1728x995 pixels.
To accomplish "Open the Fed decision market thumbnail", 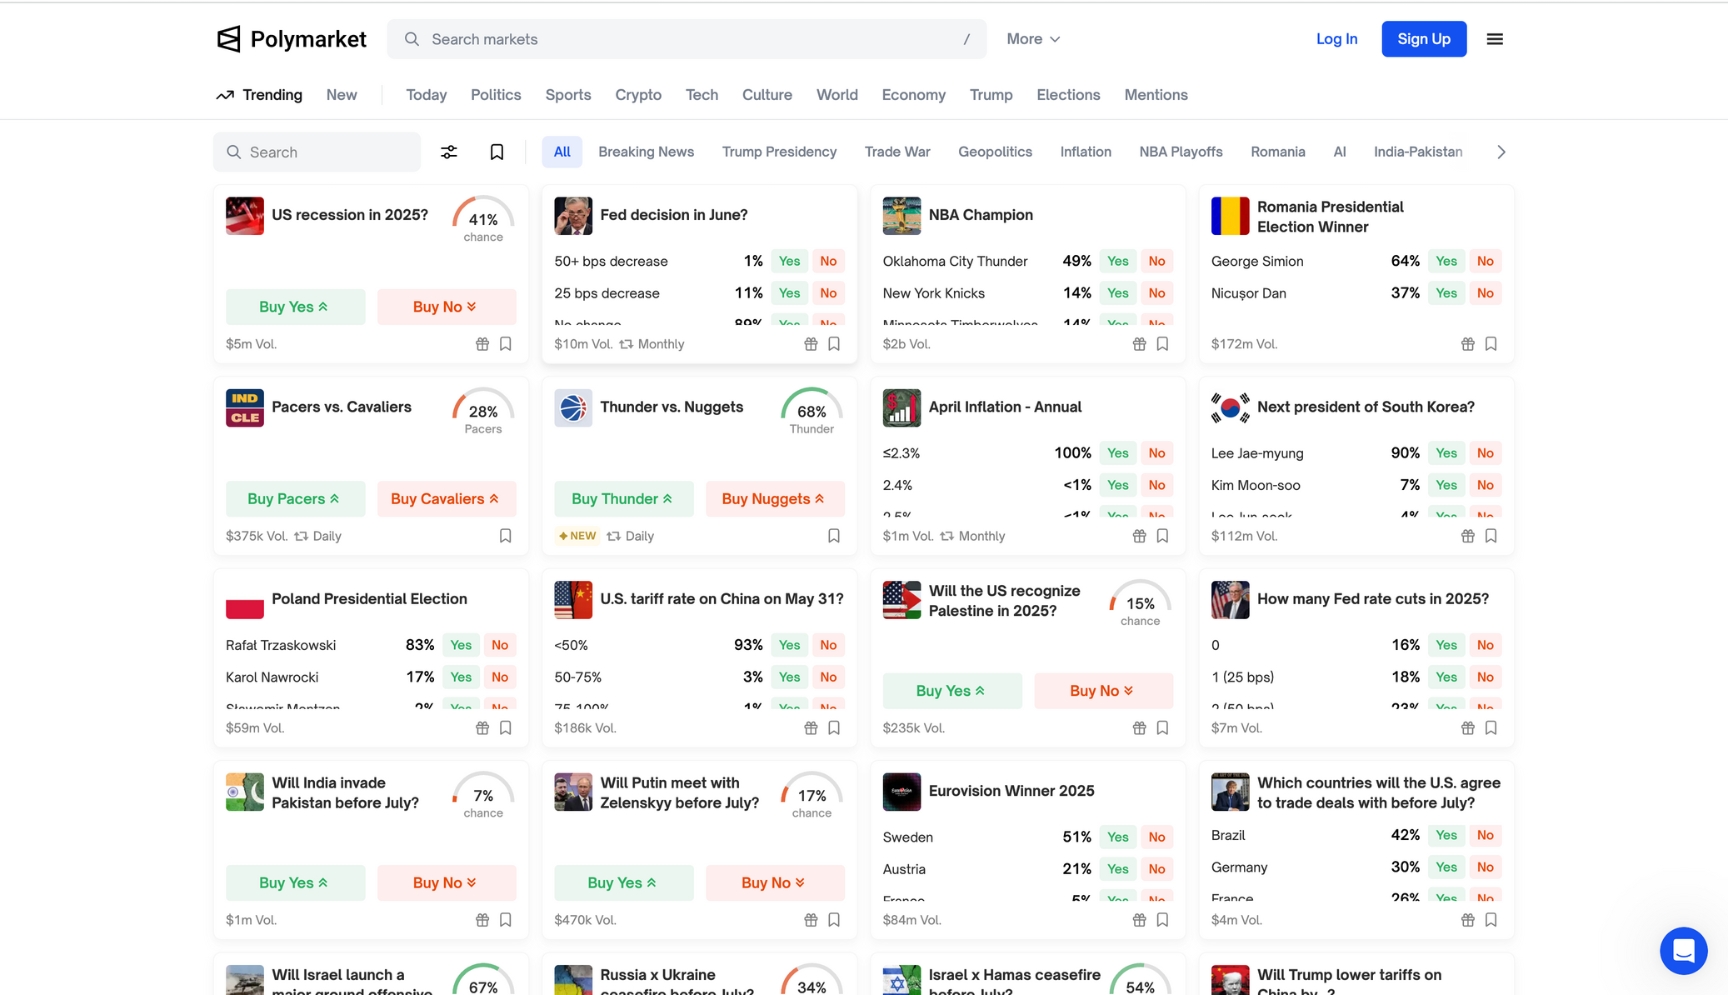I will coord(573,215).
